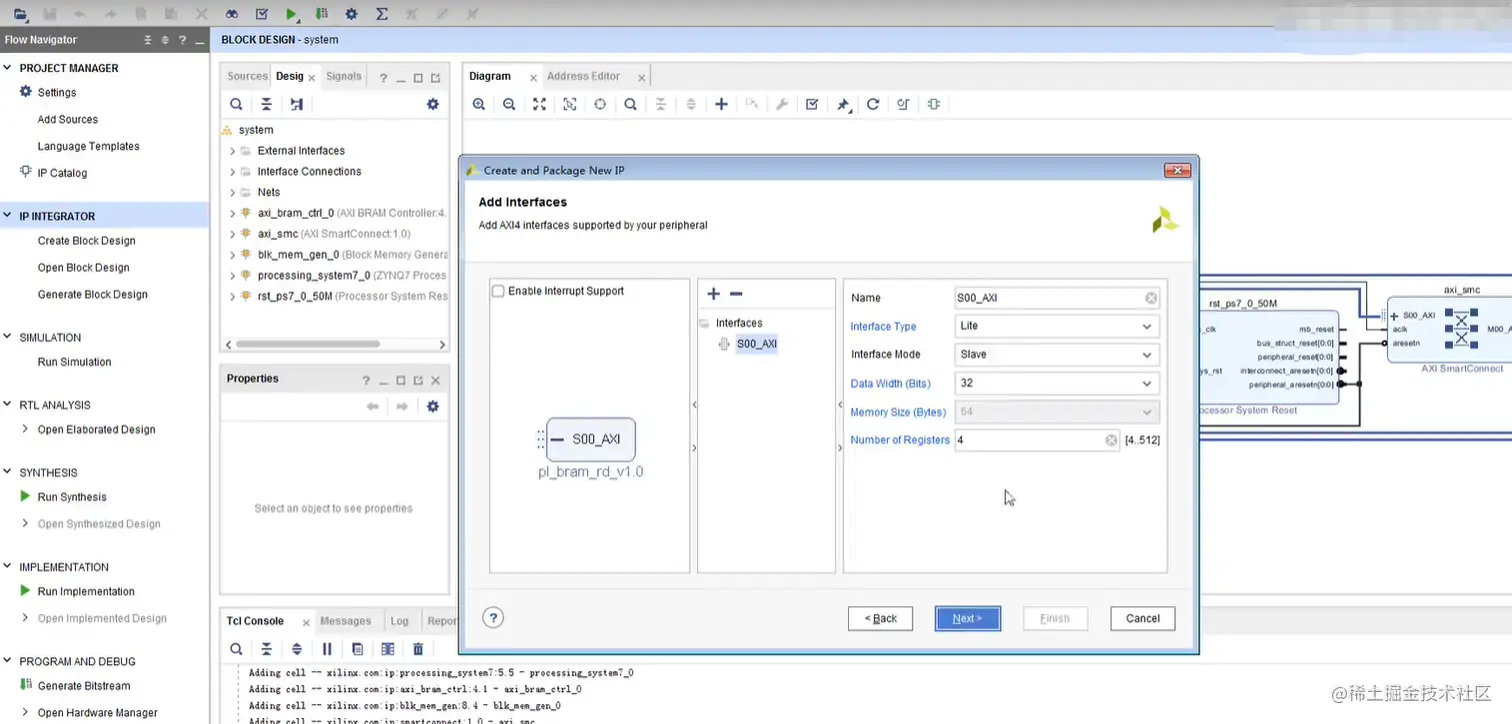The width and height of the screenshot is (1512, 724).
Task: Open IP Catalog in Flow Navigator
Action: (x=62, y=173)
